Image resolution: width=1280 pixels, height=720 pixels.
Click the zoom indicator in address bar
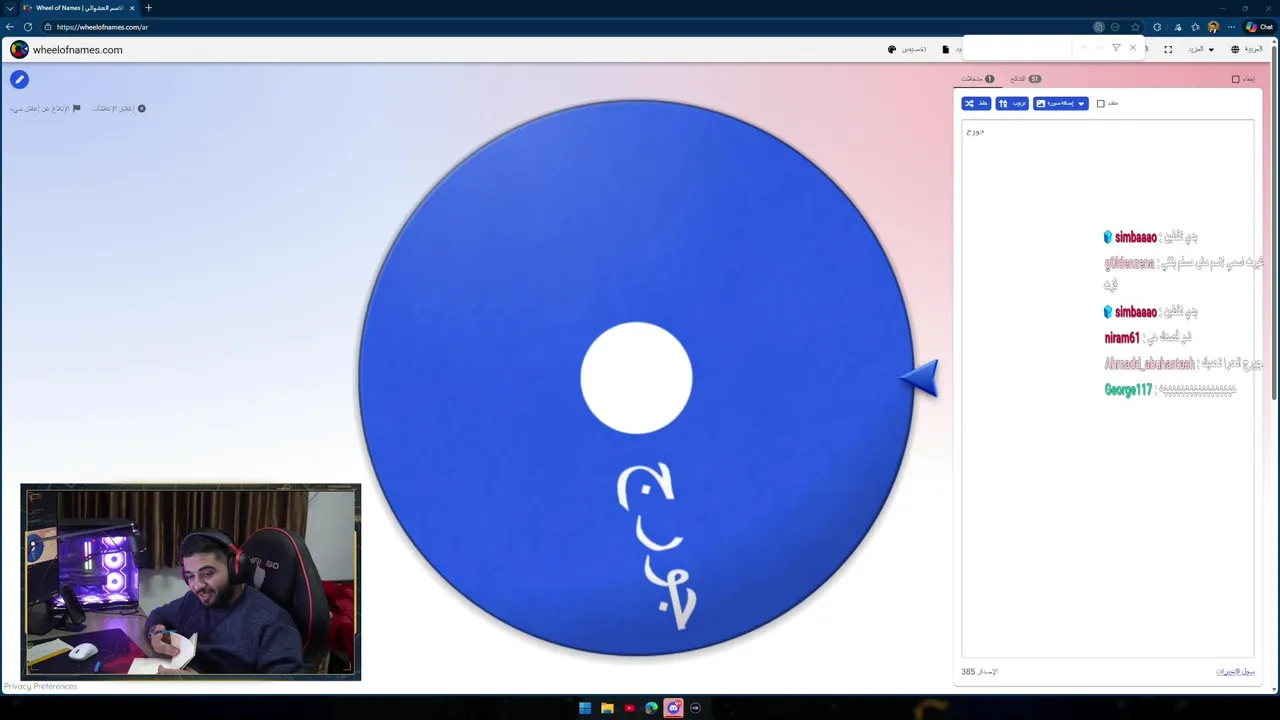1116,27
